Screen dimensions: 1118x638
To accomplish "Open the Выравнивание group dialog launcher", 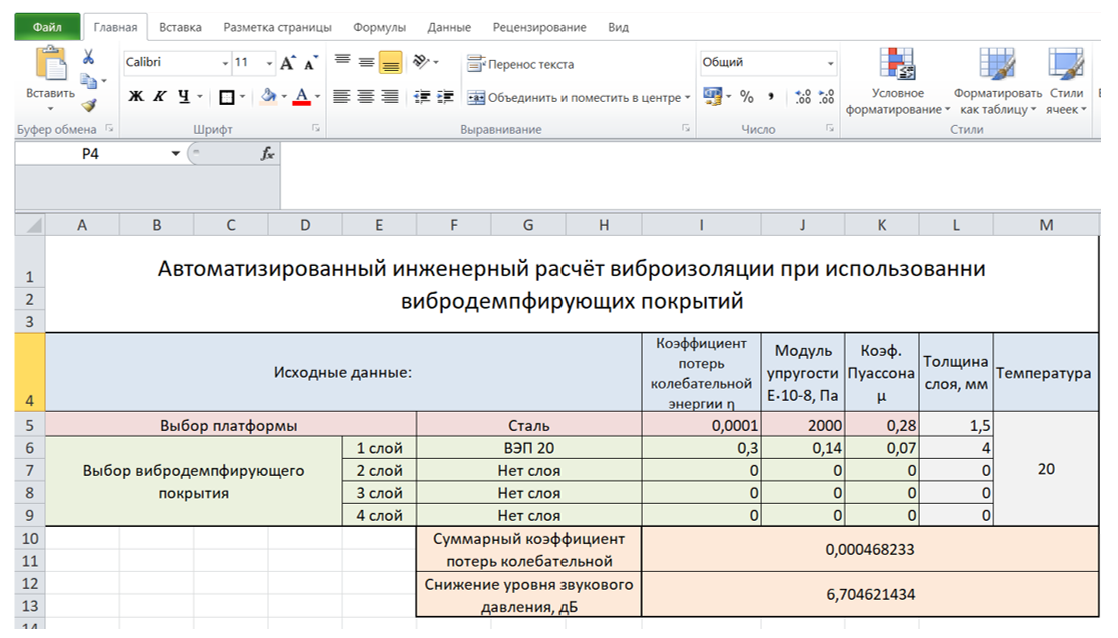I will tap(686, 128).
